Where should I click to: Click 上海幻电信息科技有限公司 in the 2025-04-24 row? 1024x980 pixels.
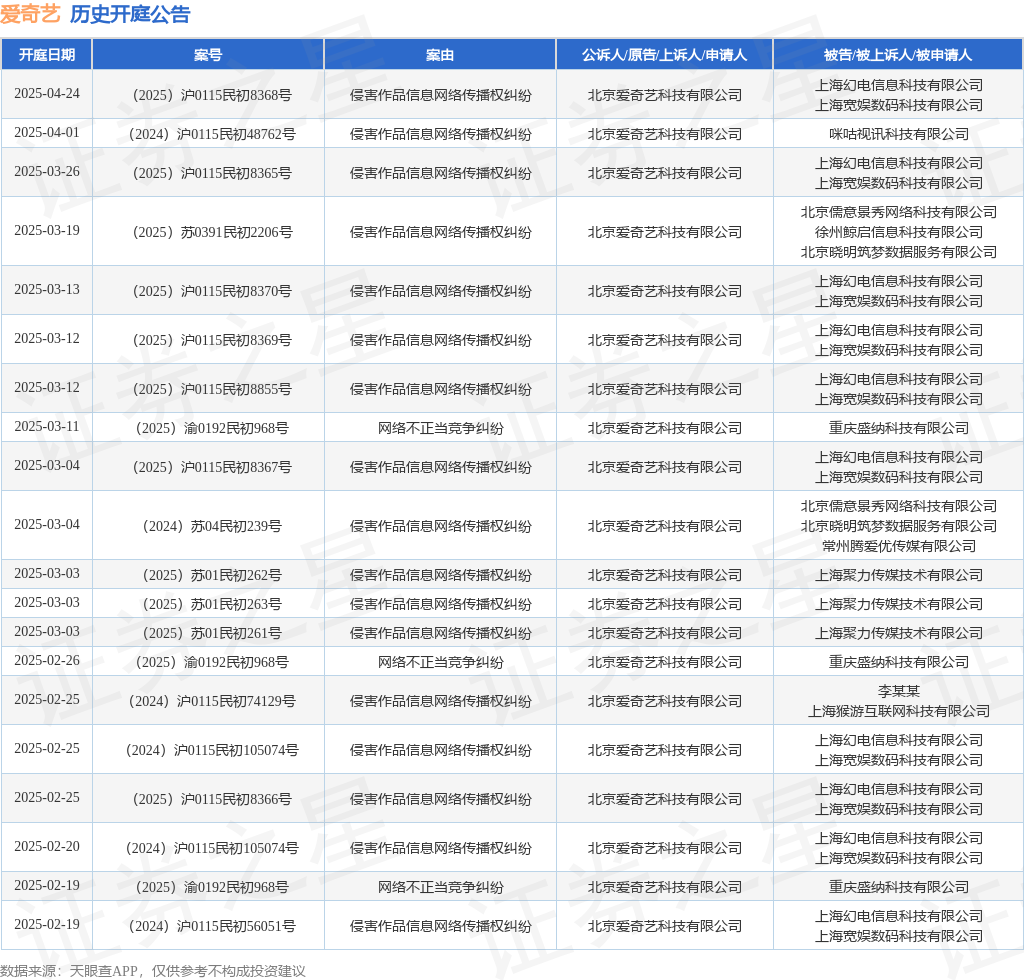point(899,86)
